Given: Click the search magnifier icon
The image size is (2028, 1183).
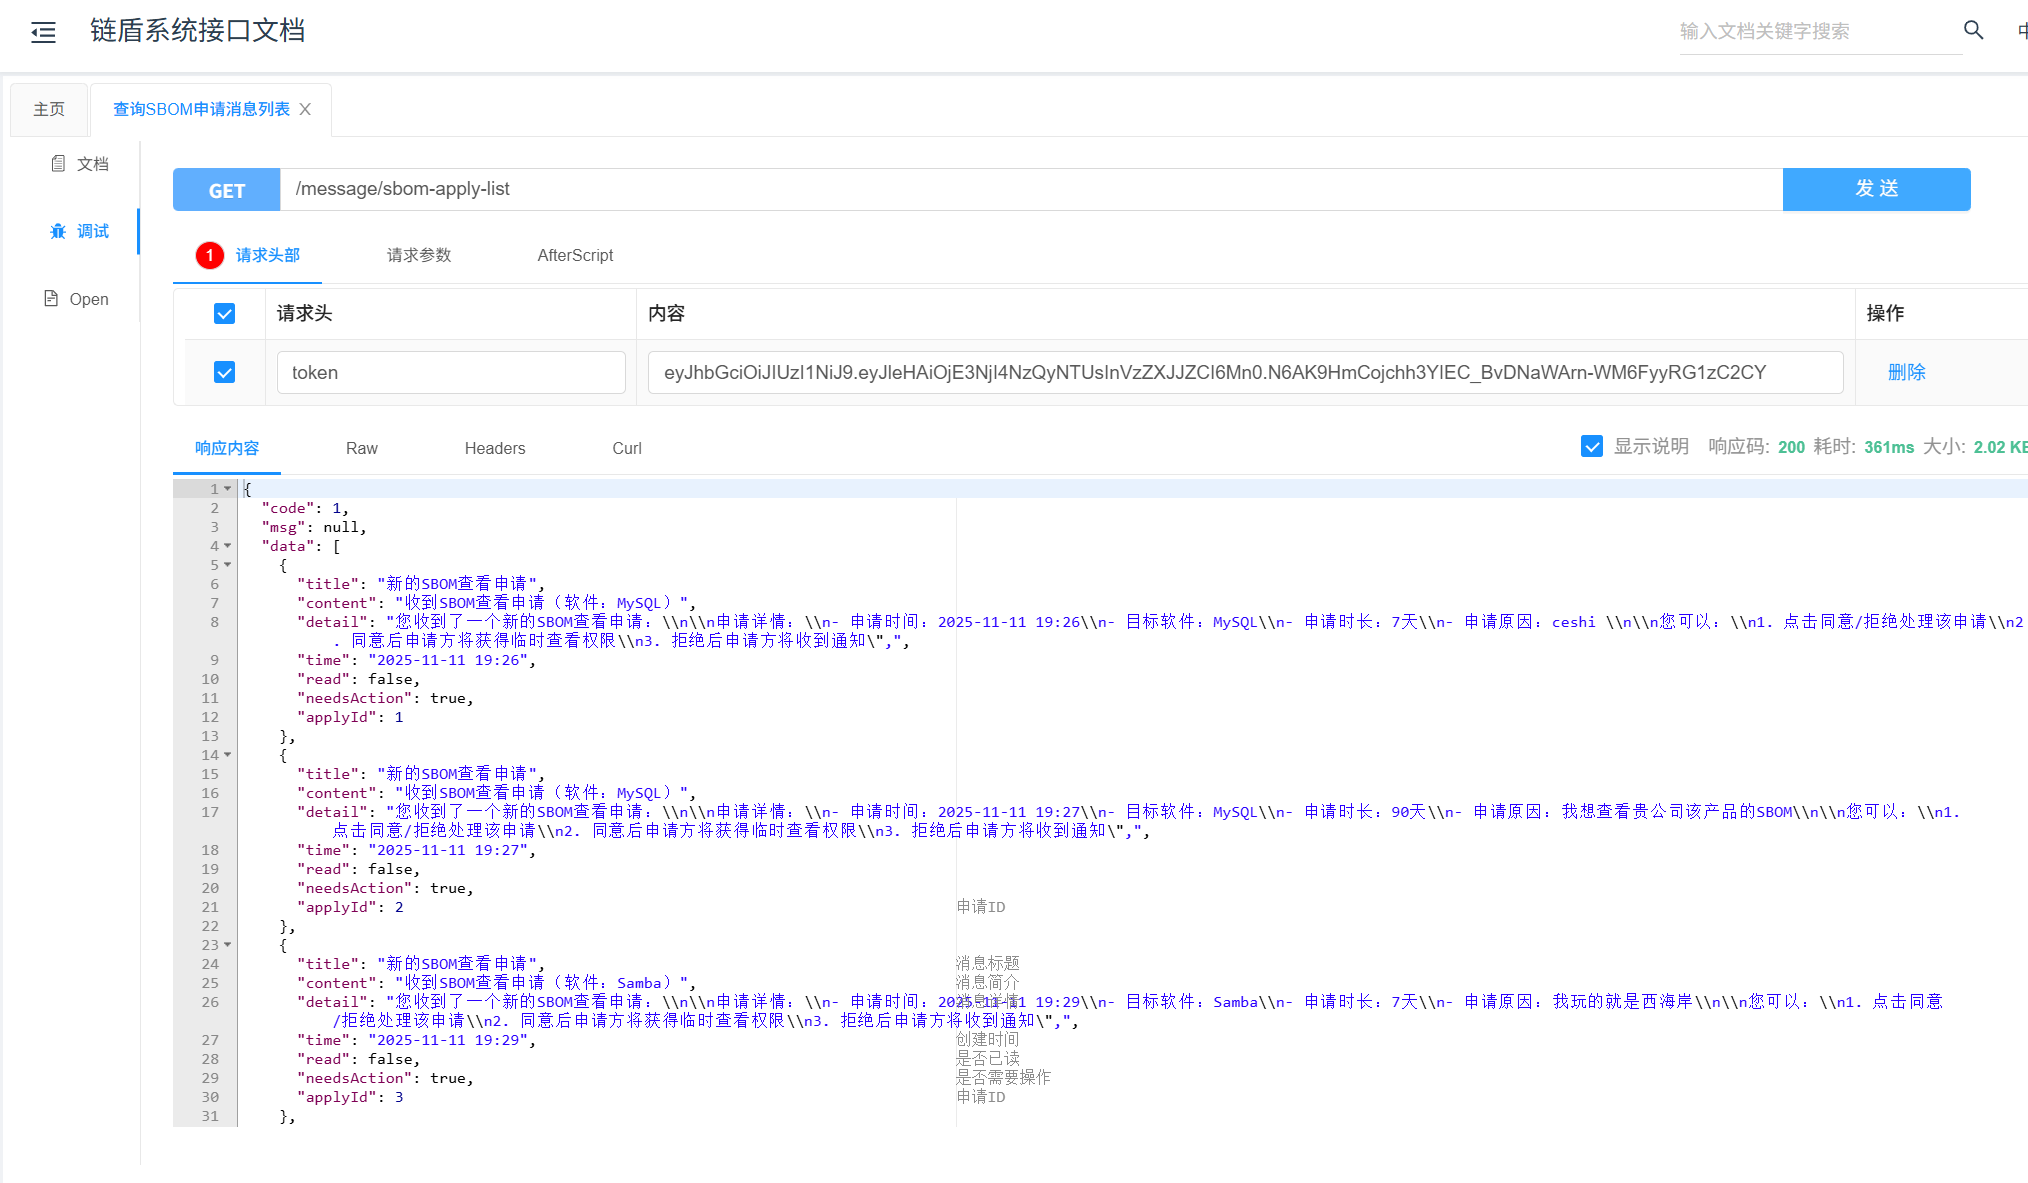Looking at the screenshot, I should 1973,30.
